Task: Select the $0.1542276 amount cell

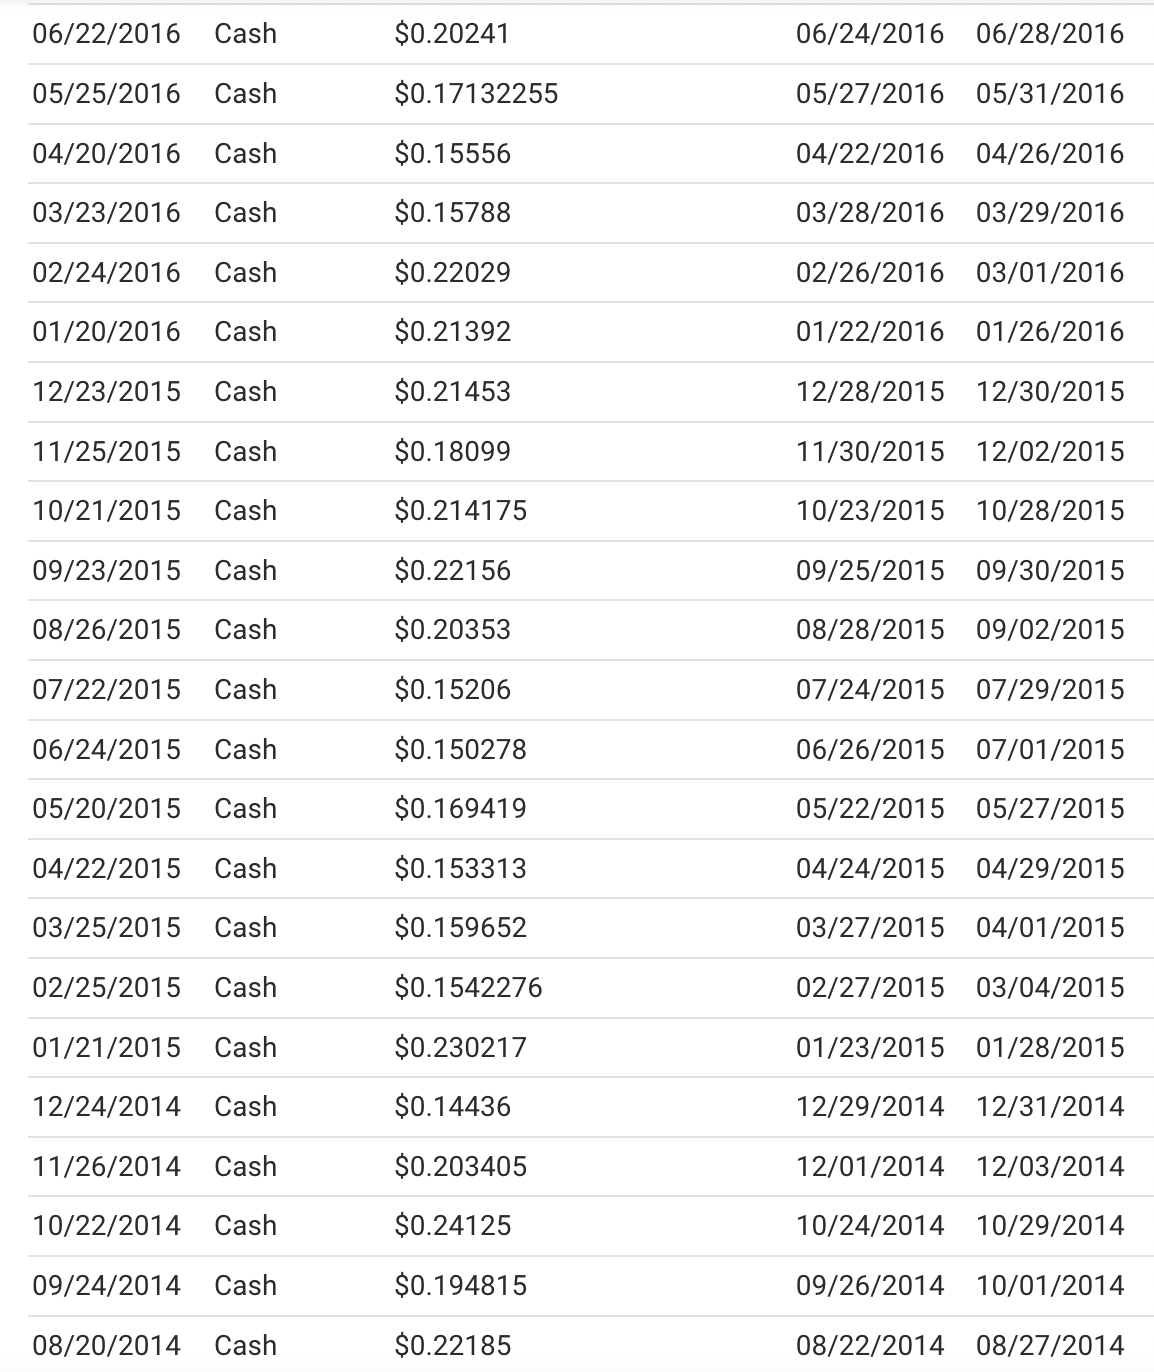Action: click(468, 988)
